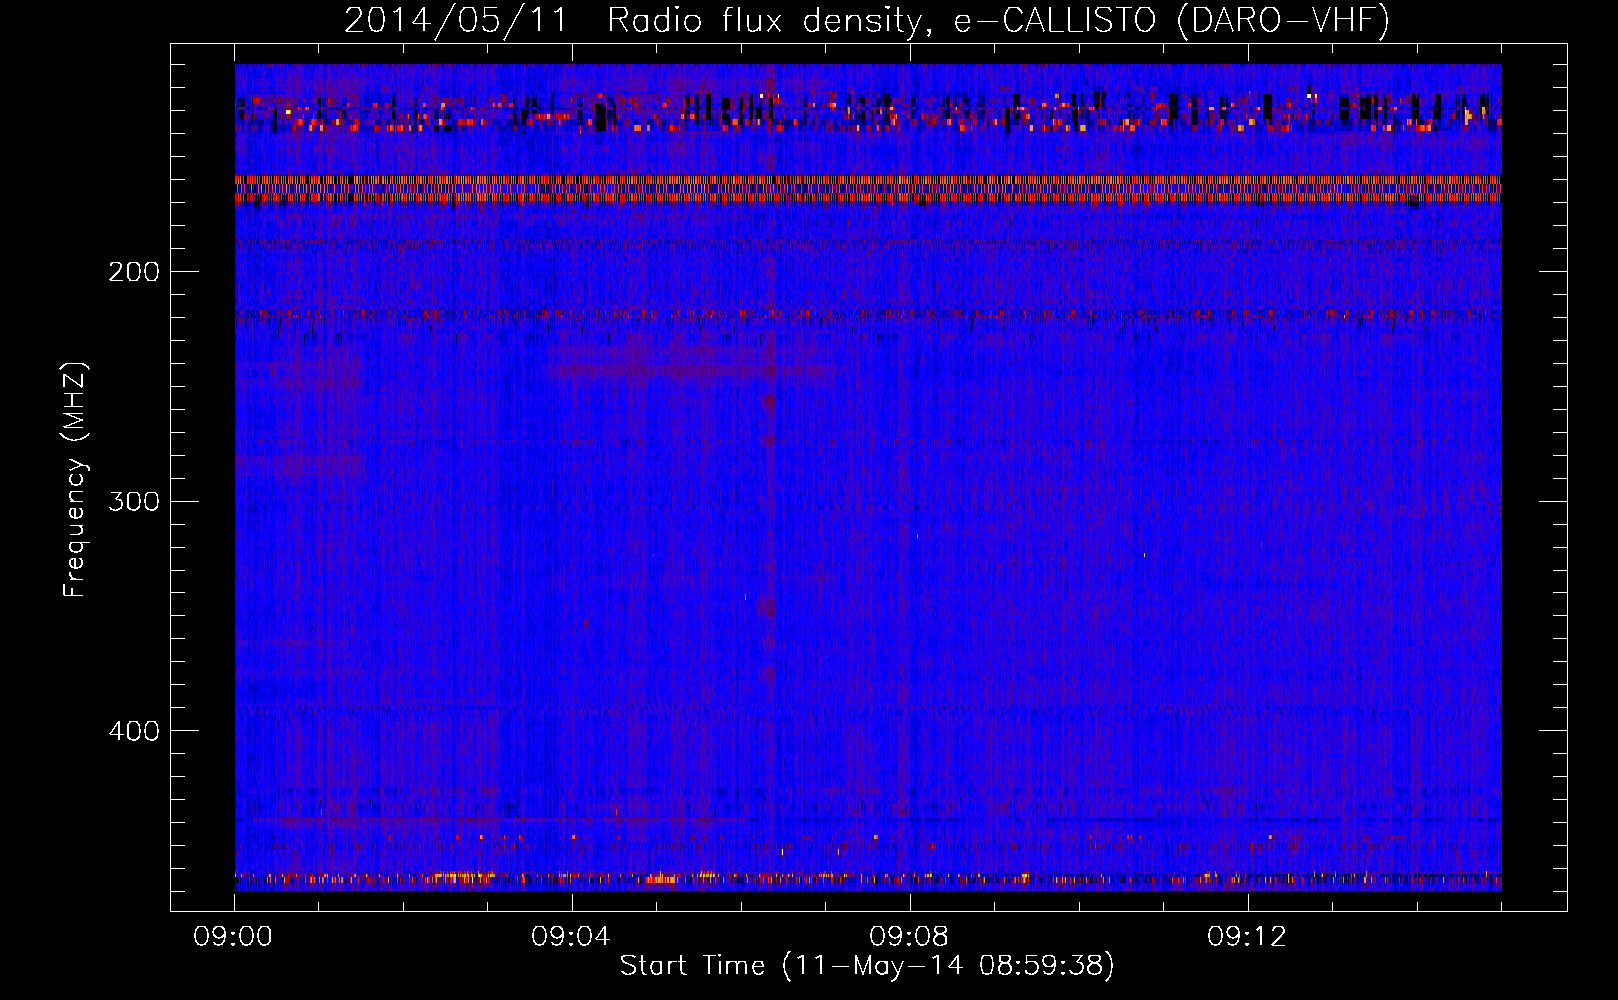This screenshot has height=1000, width=1618.
Task: Click the '300' frequency tick label
Action: pos(133,501)
